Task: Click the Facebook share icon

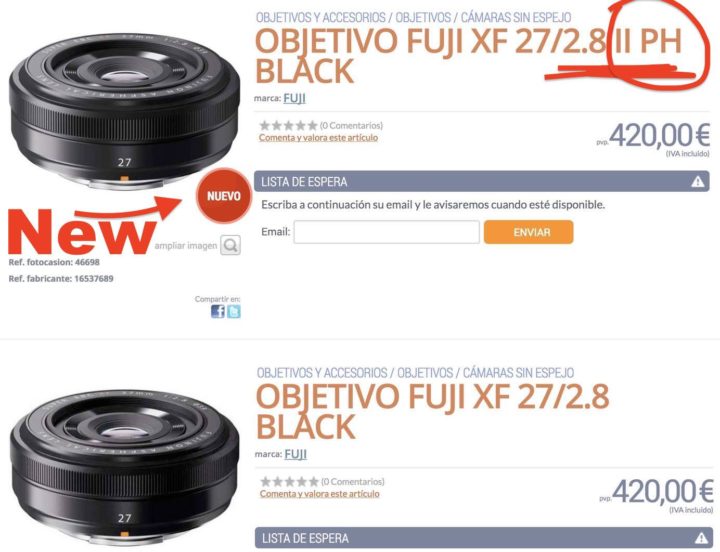Action: point(218,311)
